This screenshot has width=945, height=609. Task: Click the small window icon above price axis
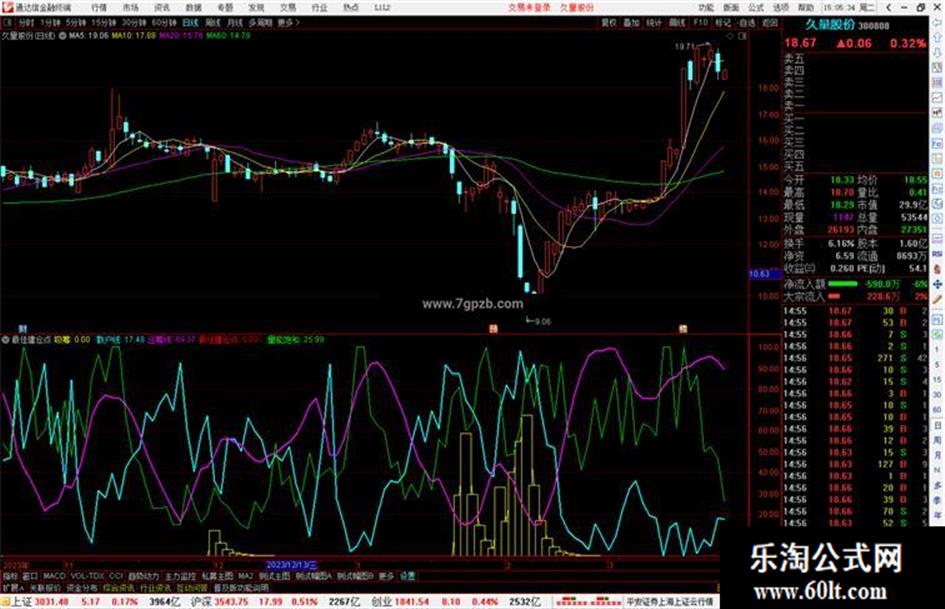(x=742, y=36)
